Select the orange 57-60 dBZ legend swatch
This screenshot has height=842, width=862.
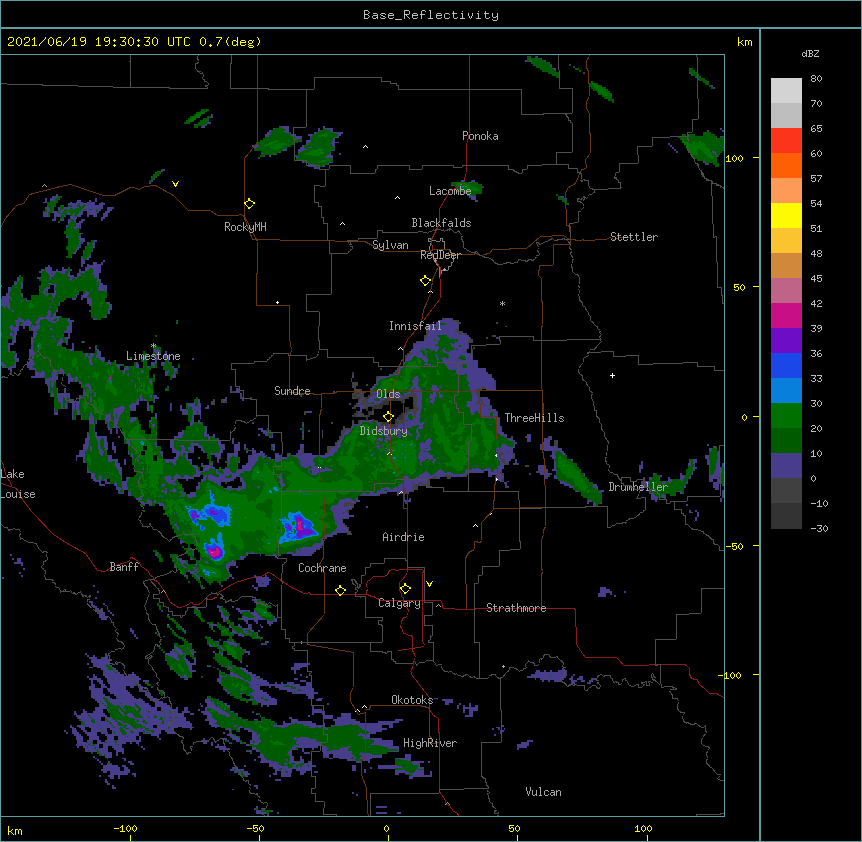[786, 165]
